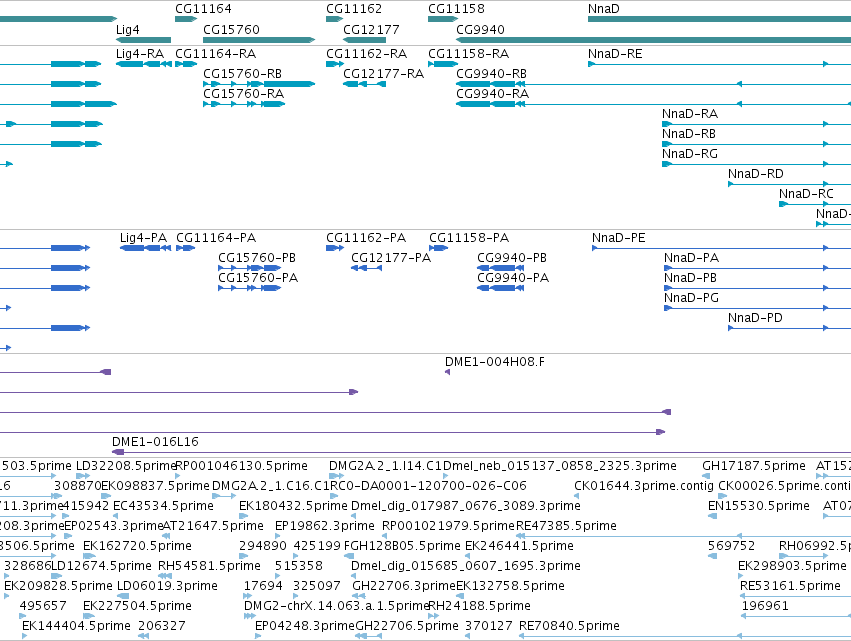Select the NnaD-RA transcript label
This screenshot has height=641, width=851.
pyautogui.click(x=690, y=114)
